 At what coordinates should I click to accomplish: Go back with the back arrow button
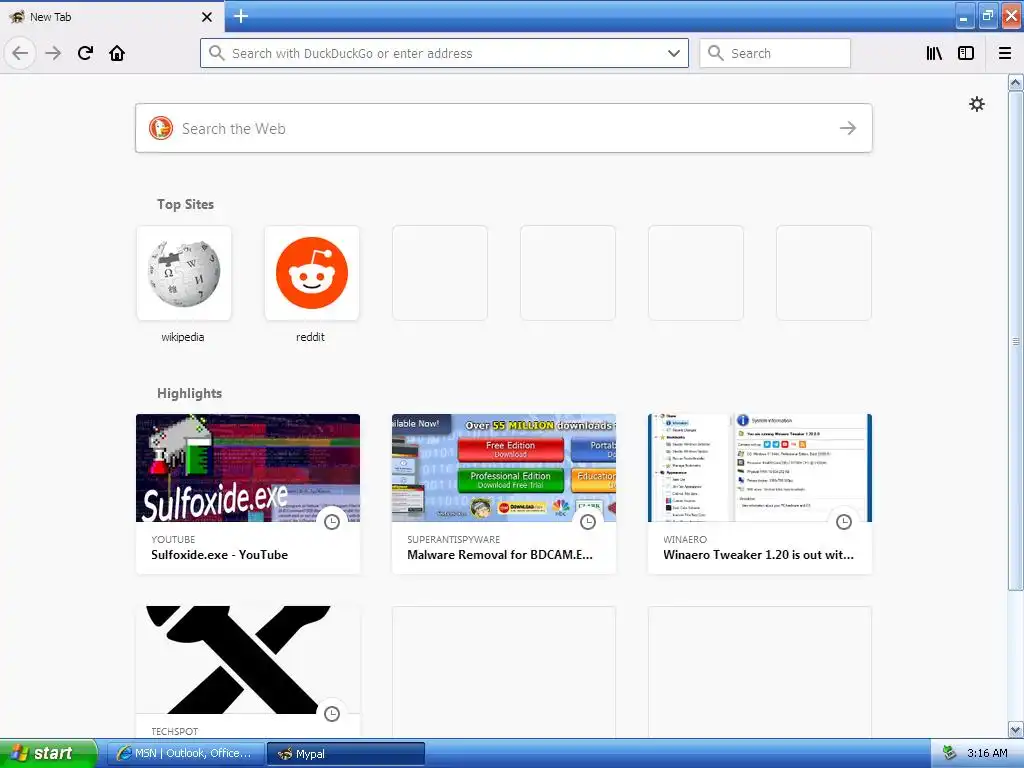tap(20, 53)
